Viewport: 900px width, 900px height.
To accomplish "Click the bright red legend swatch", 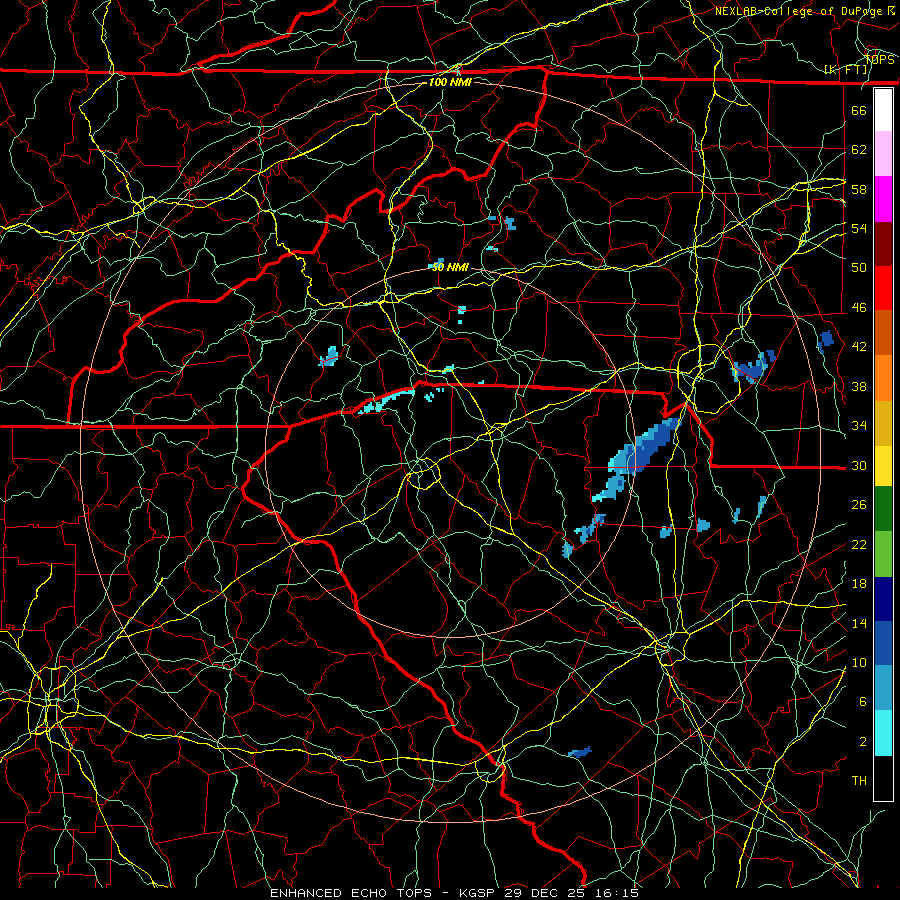I will [883, 289].
